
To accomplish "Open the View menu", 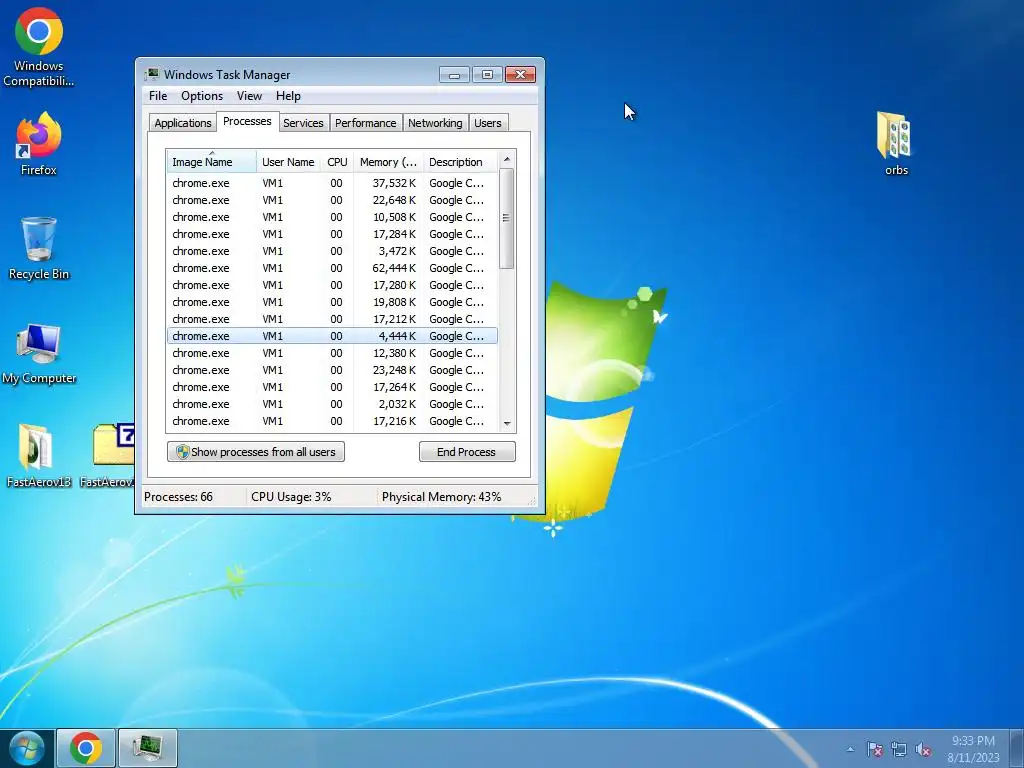I will click(249, 96).
